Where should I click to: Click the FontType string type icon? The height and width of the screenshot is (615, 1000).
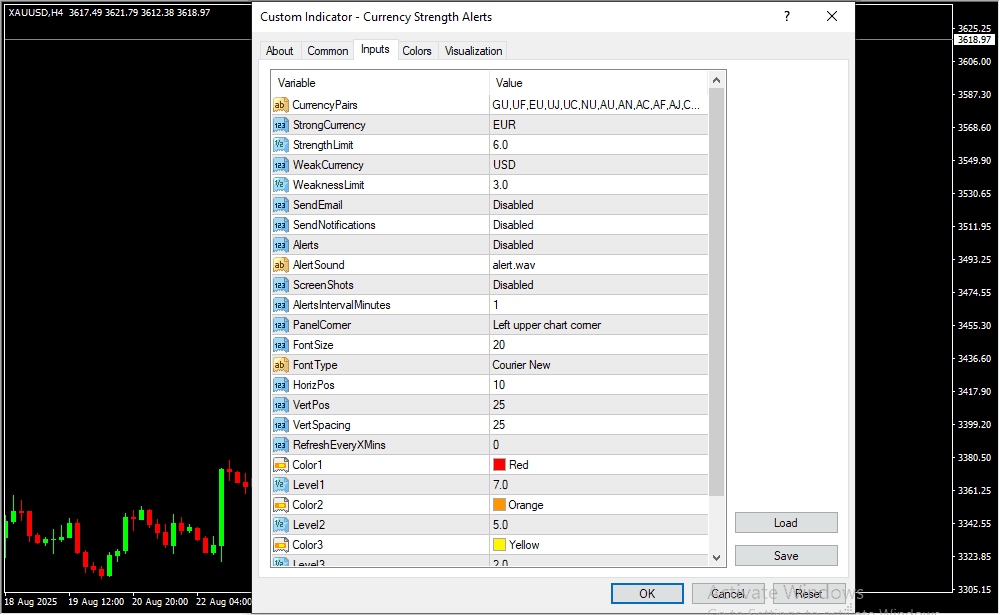point(281,365)
